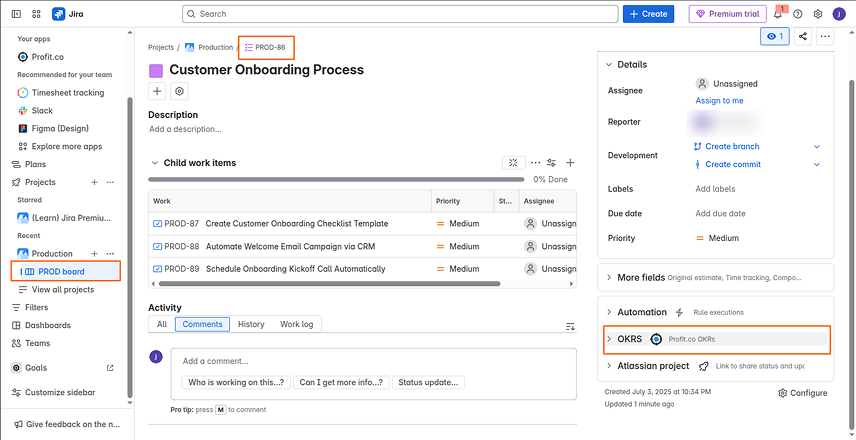The width and height of the screenshot is (856, 440).
Task: Click plus icon next to Production
Action: pyautogui.click(x=94, y=254)
